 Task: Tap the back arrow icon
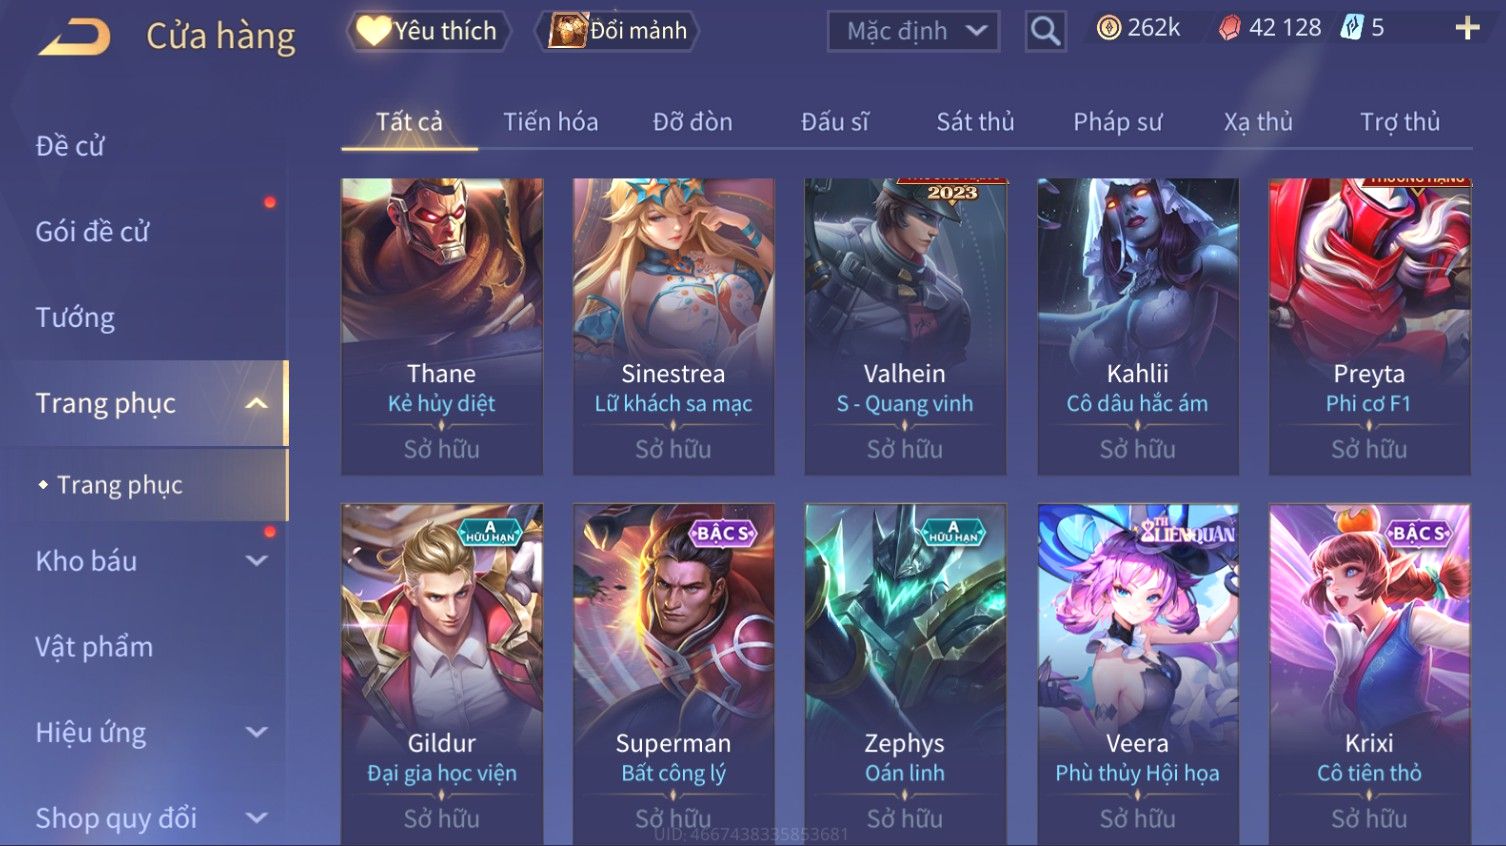[x=75, y=38]
